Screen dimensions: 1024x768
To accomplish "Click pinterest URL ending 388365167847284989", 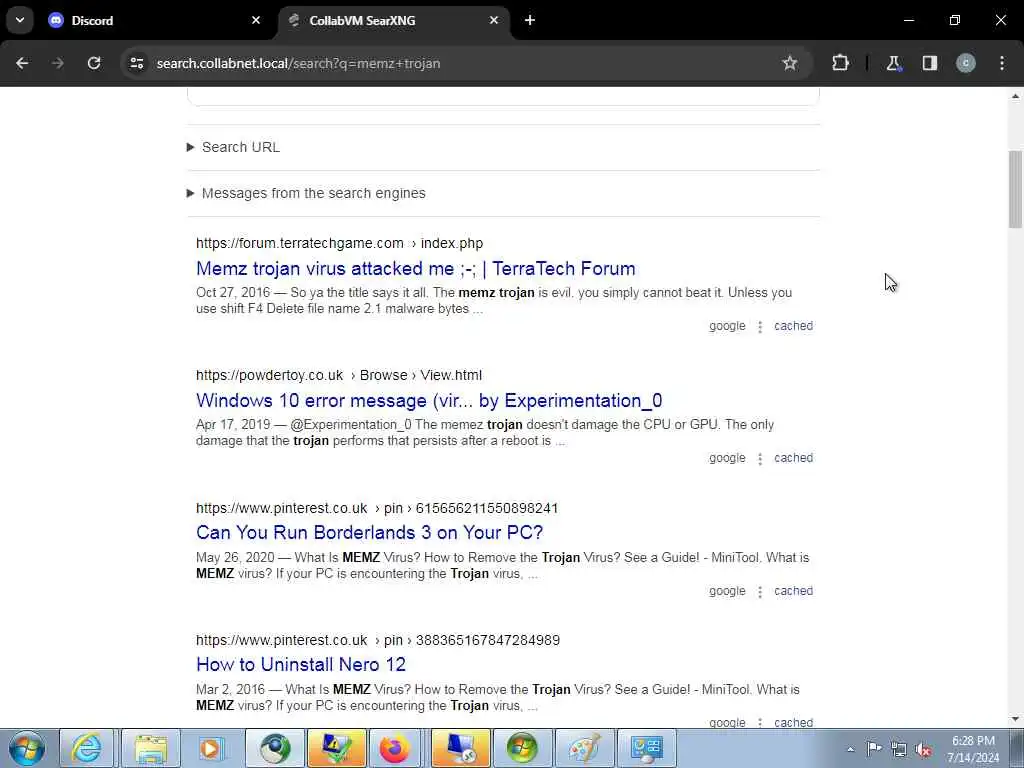I will pos(377,640).
